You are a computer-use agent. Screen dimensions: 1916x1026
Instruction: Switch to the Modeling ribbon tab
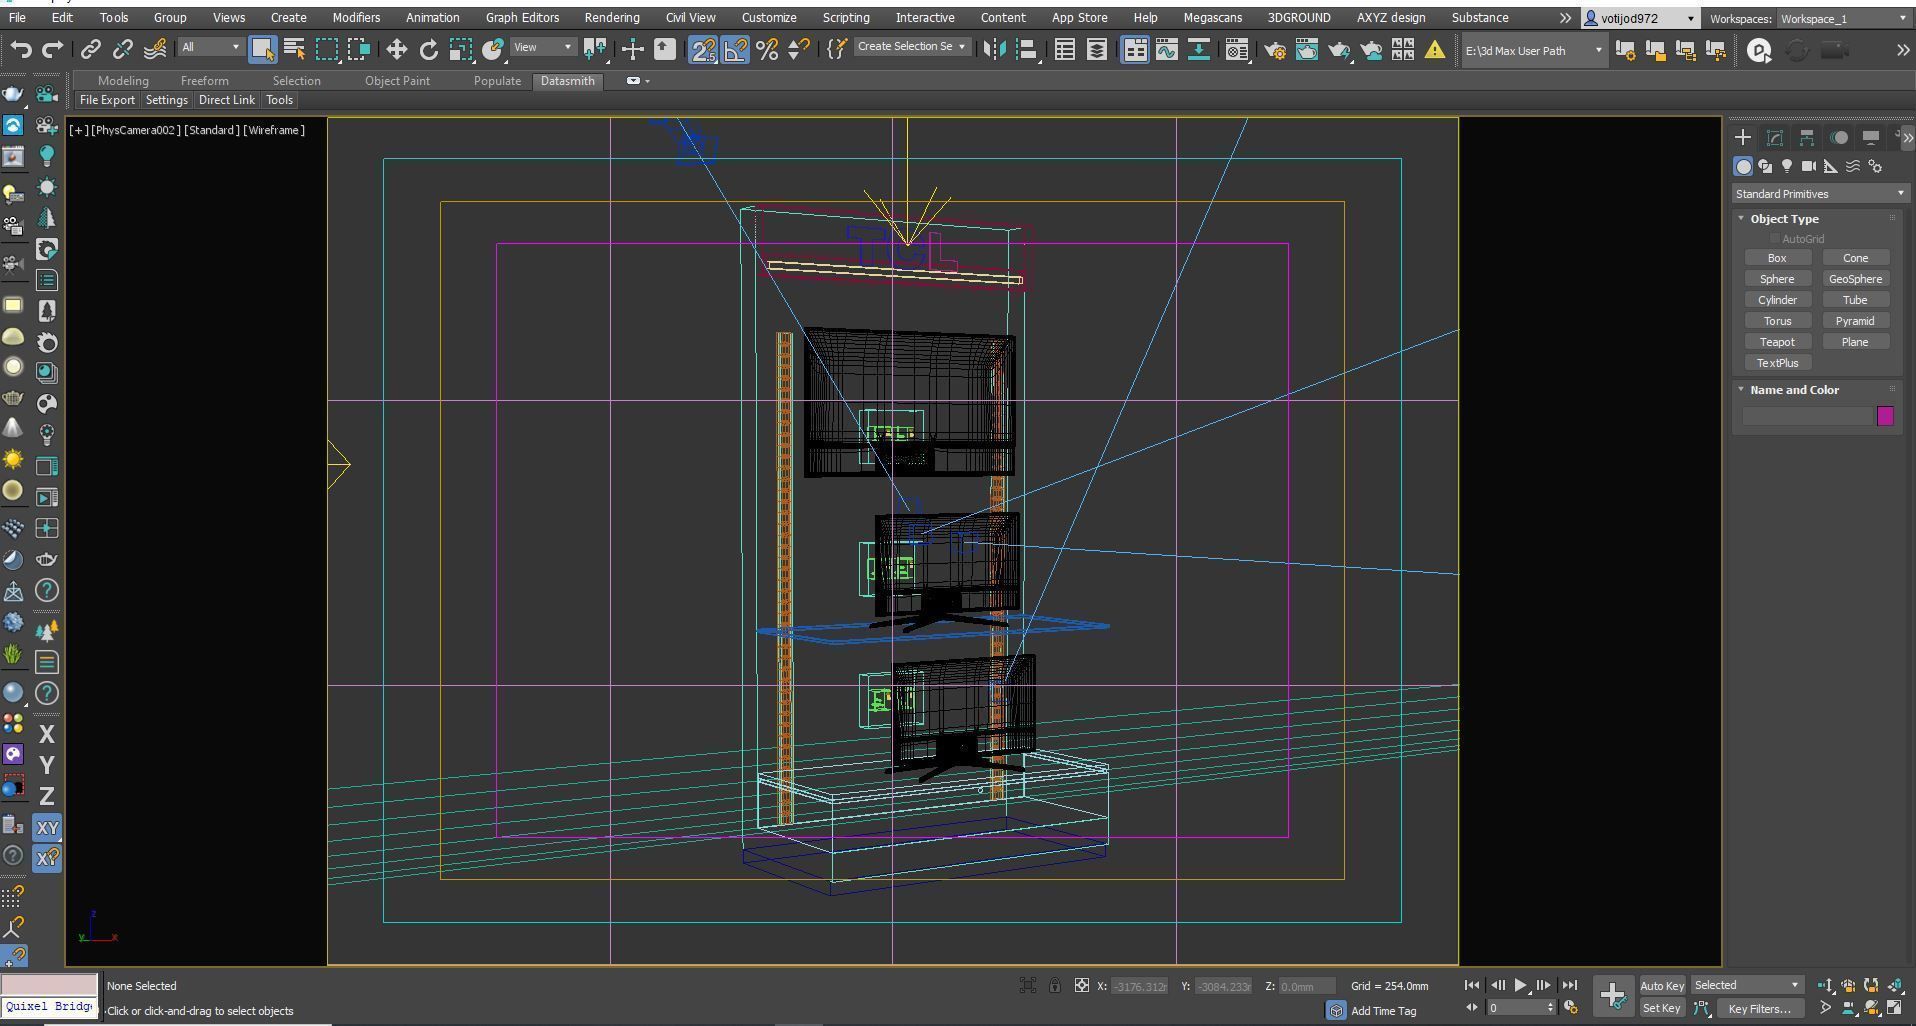(123, 81)
